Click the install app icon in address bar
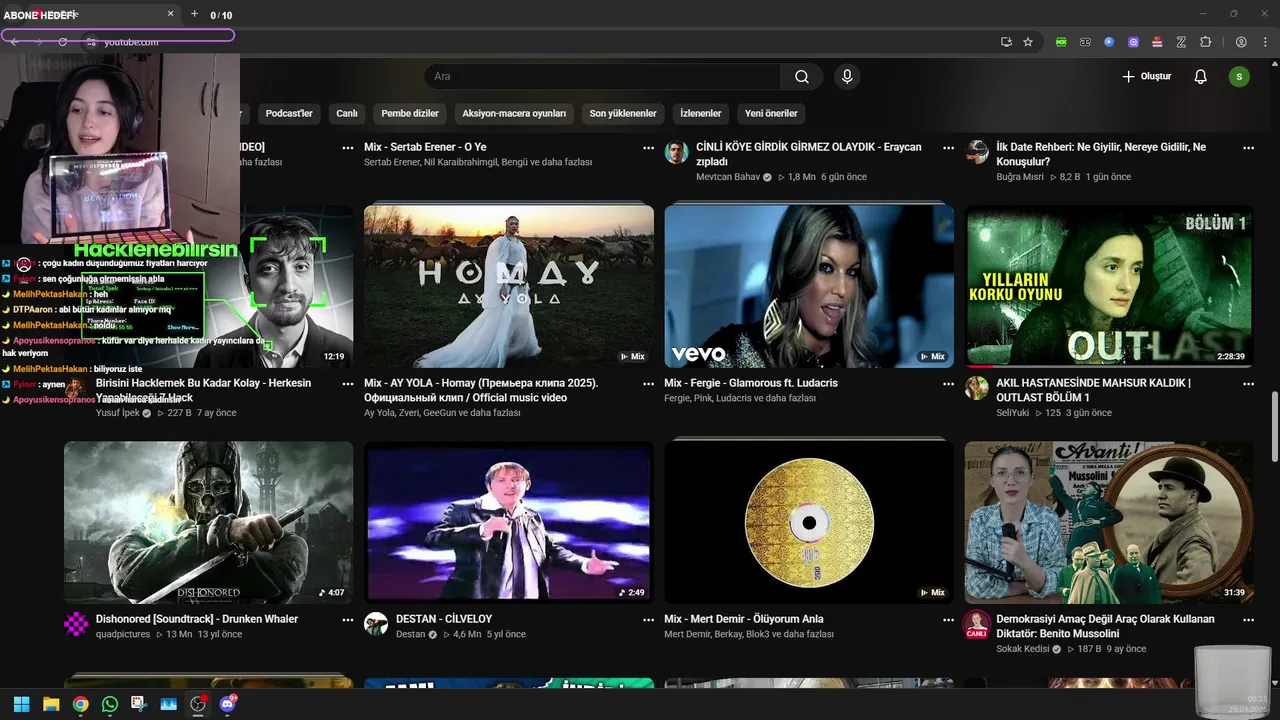The image size is (1280, 720). (1006, 42)
